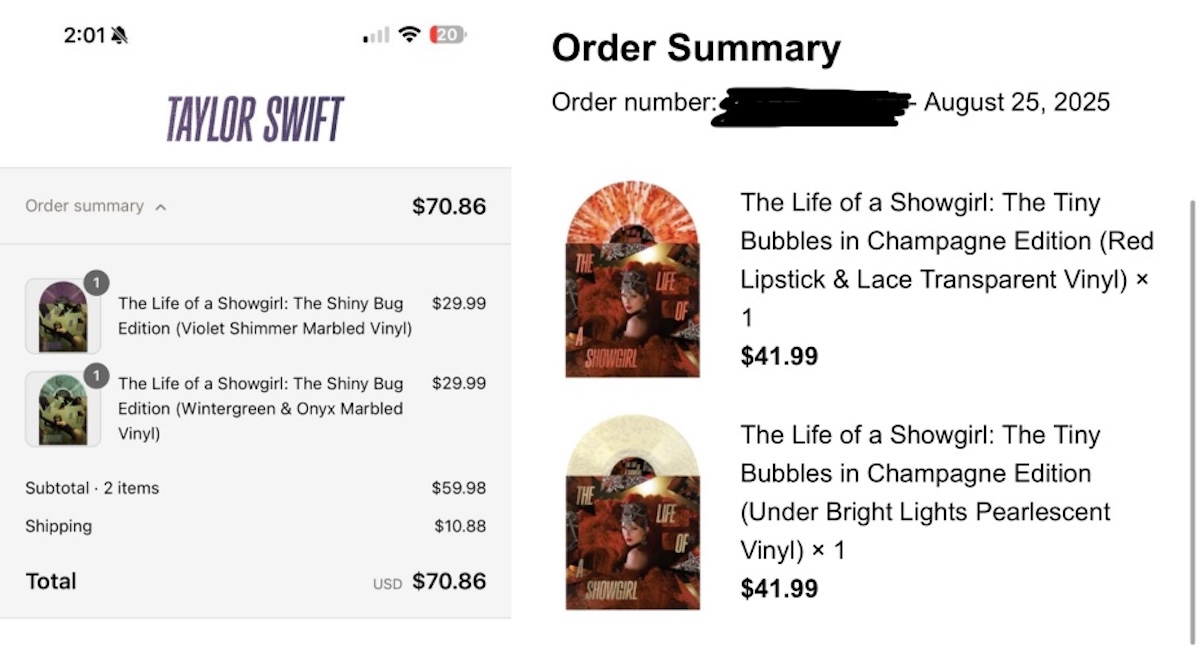1200x647 pixels.
Task: Open Red Lipstick & Lace vinyl image
Action: (x=633, y=279)
